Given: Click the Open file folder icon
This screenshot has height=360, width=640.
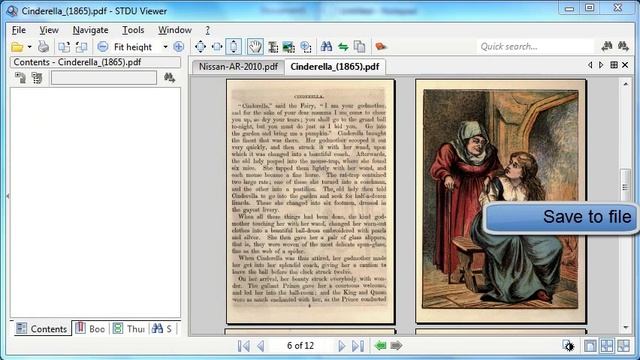Looking at the screenshot, I should [x=17, y=47].
